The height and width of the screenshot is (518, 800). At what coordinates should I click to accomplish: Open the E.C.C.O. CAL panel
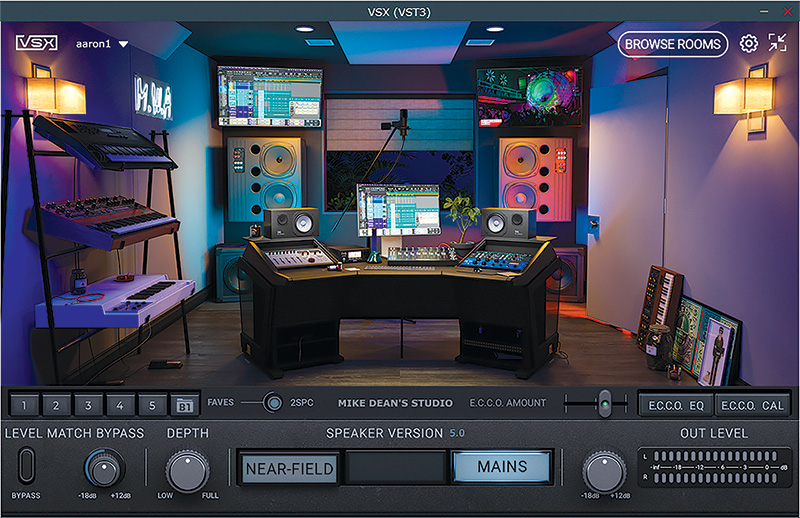(752, 405)
